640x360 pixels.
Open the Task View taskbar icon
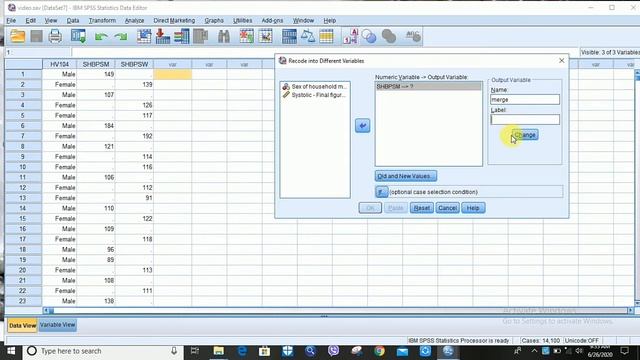[195, 351]
